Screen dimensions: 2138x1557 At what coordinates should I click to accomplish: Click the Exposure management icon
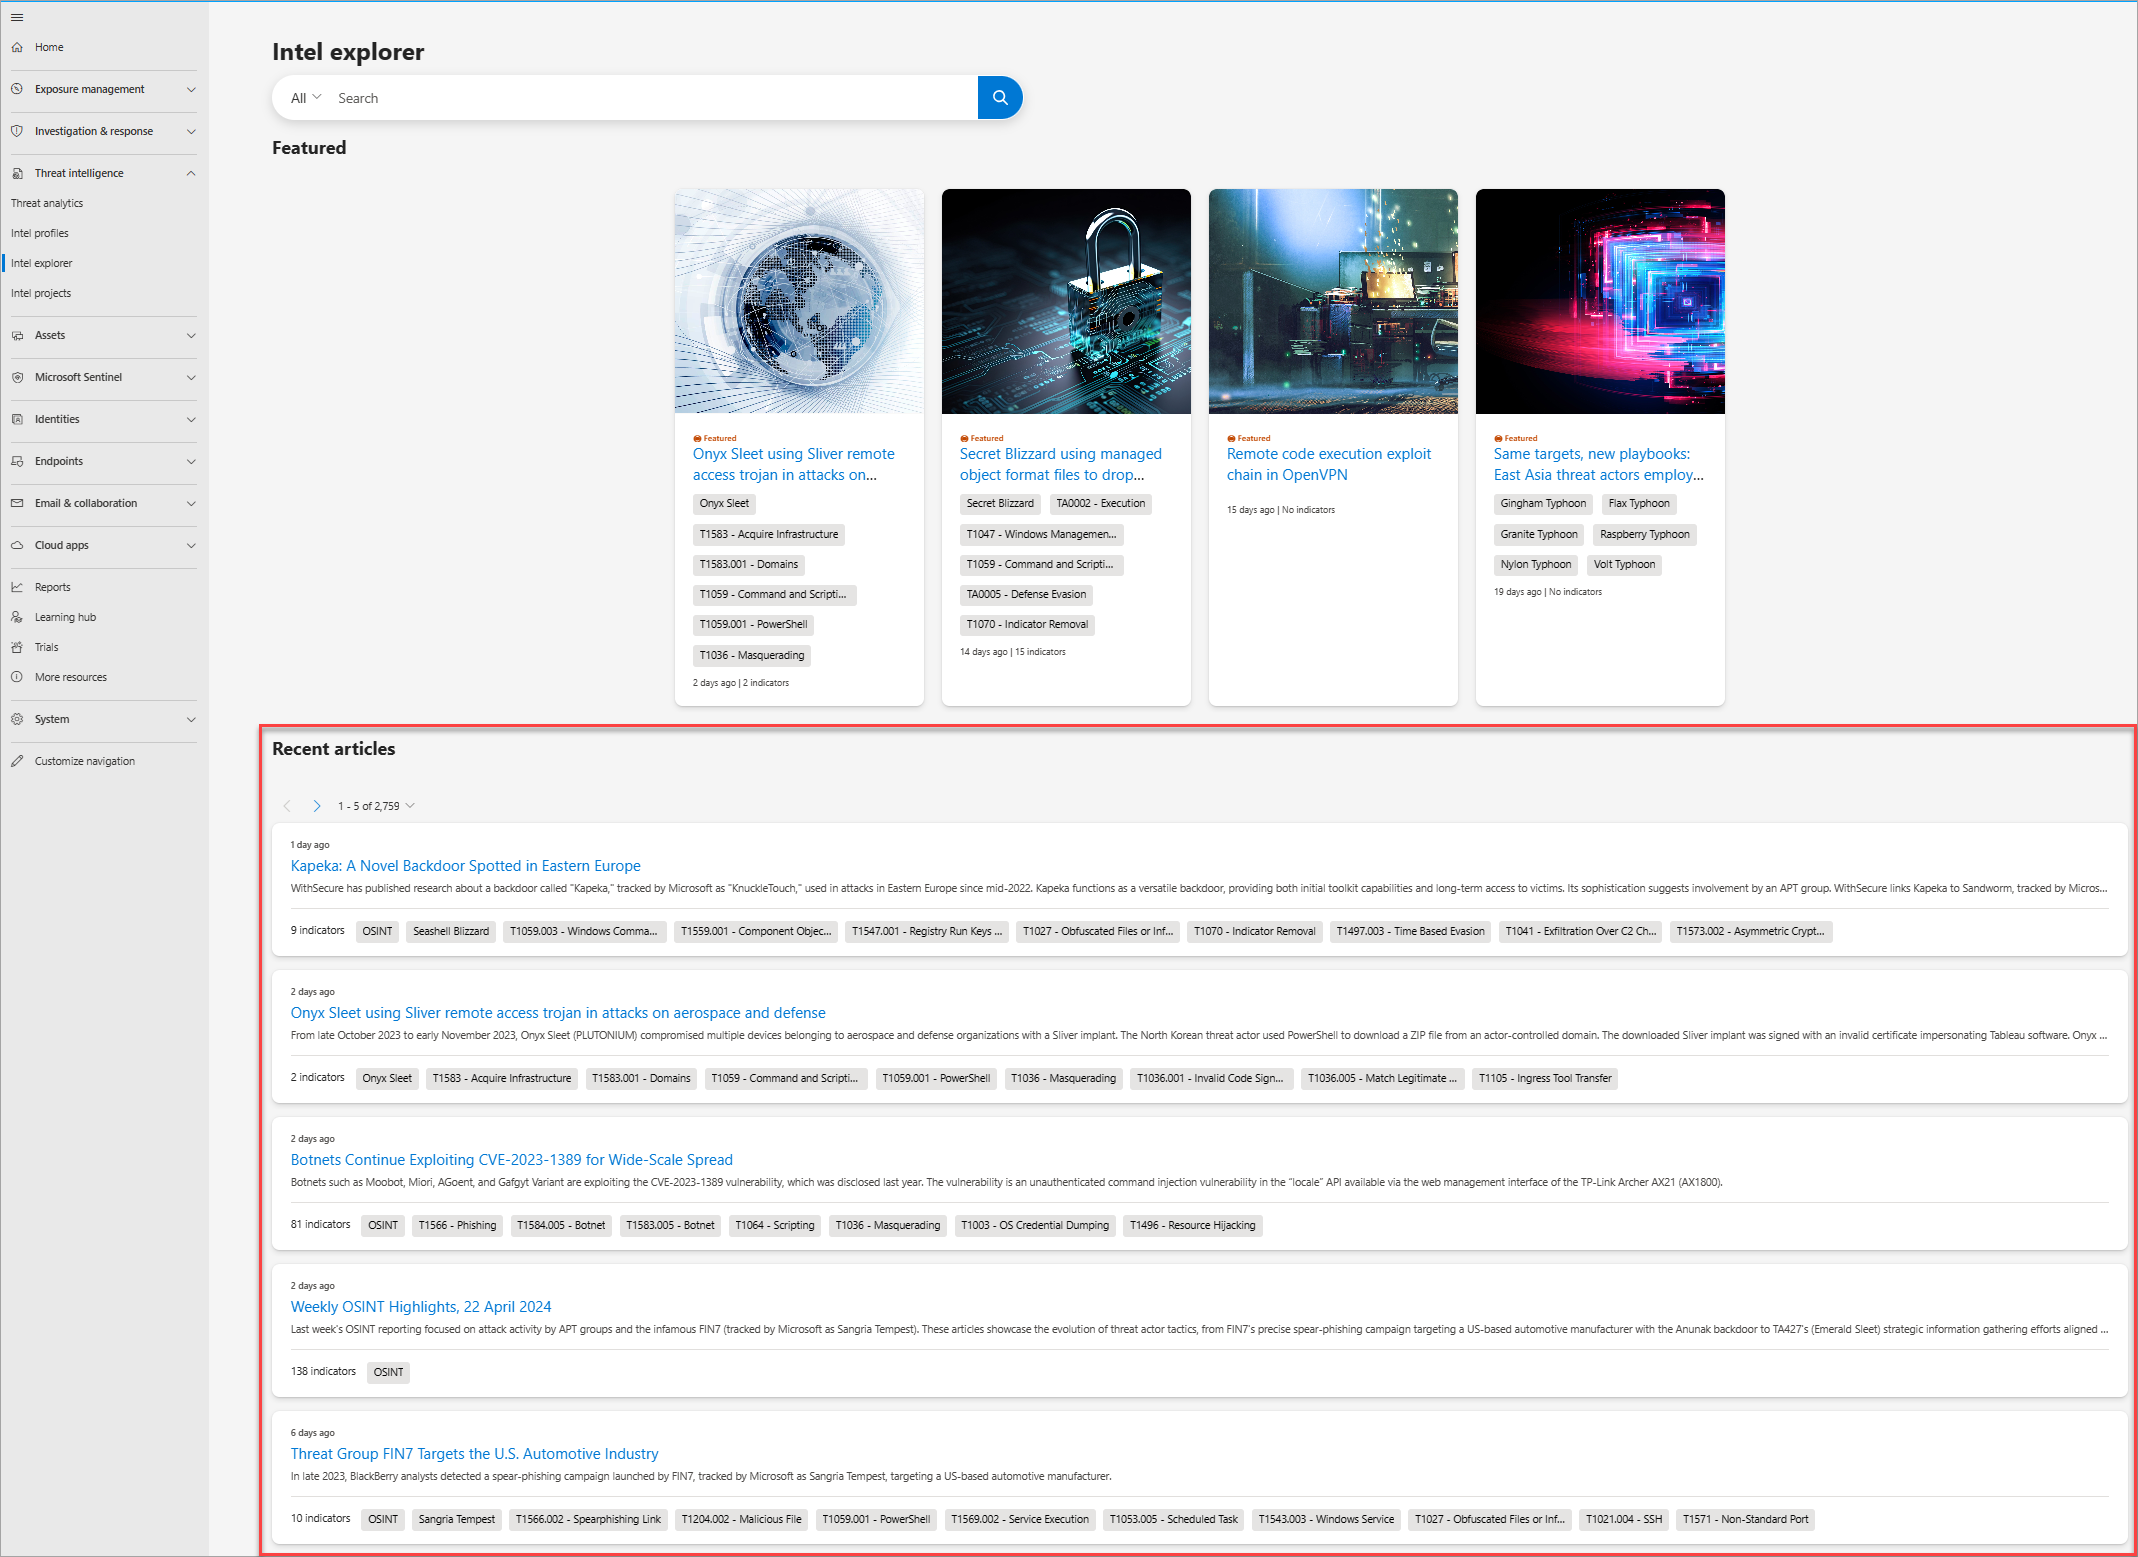pyautogui.click(x=17, y=89)
